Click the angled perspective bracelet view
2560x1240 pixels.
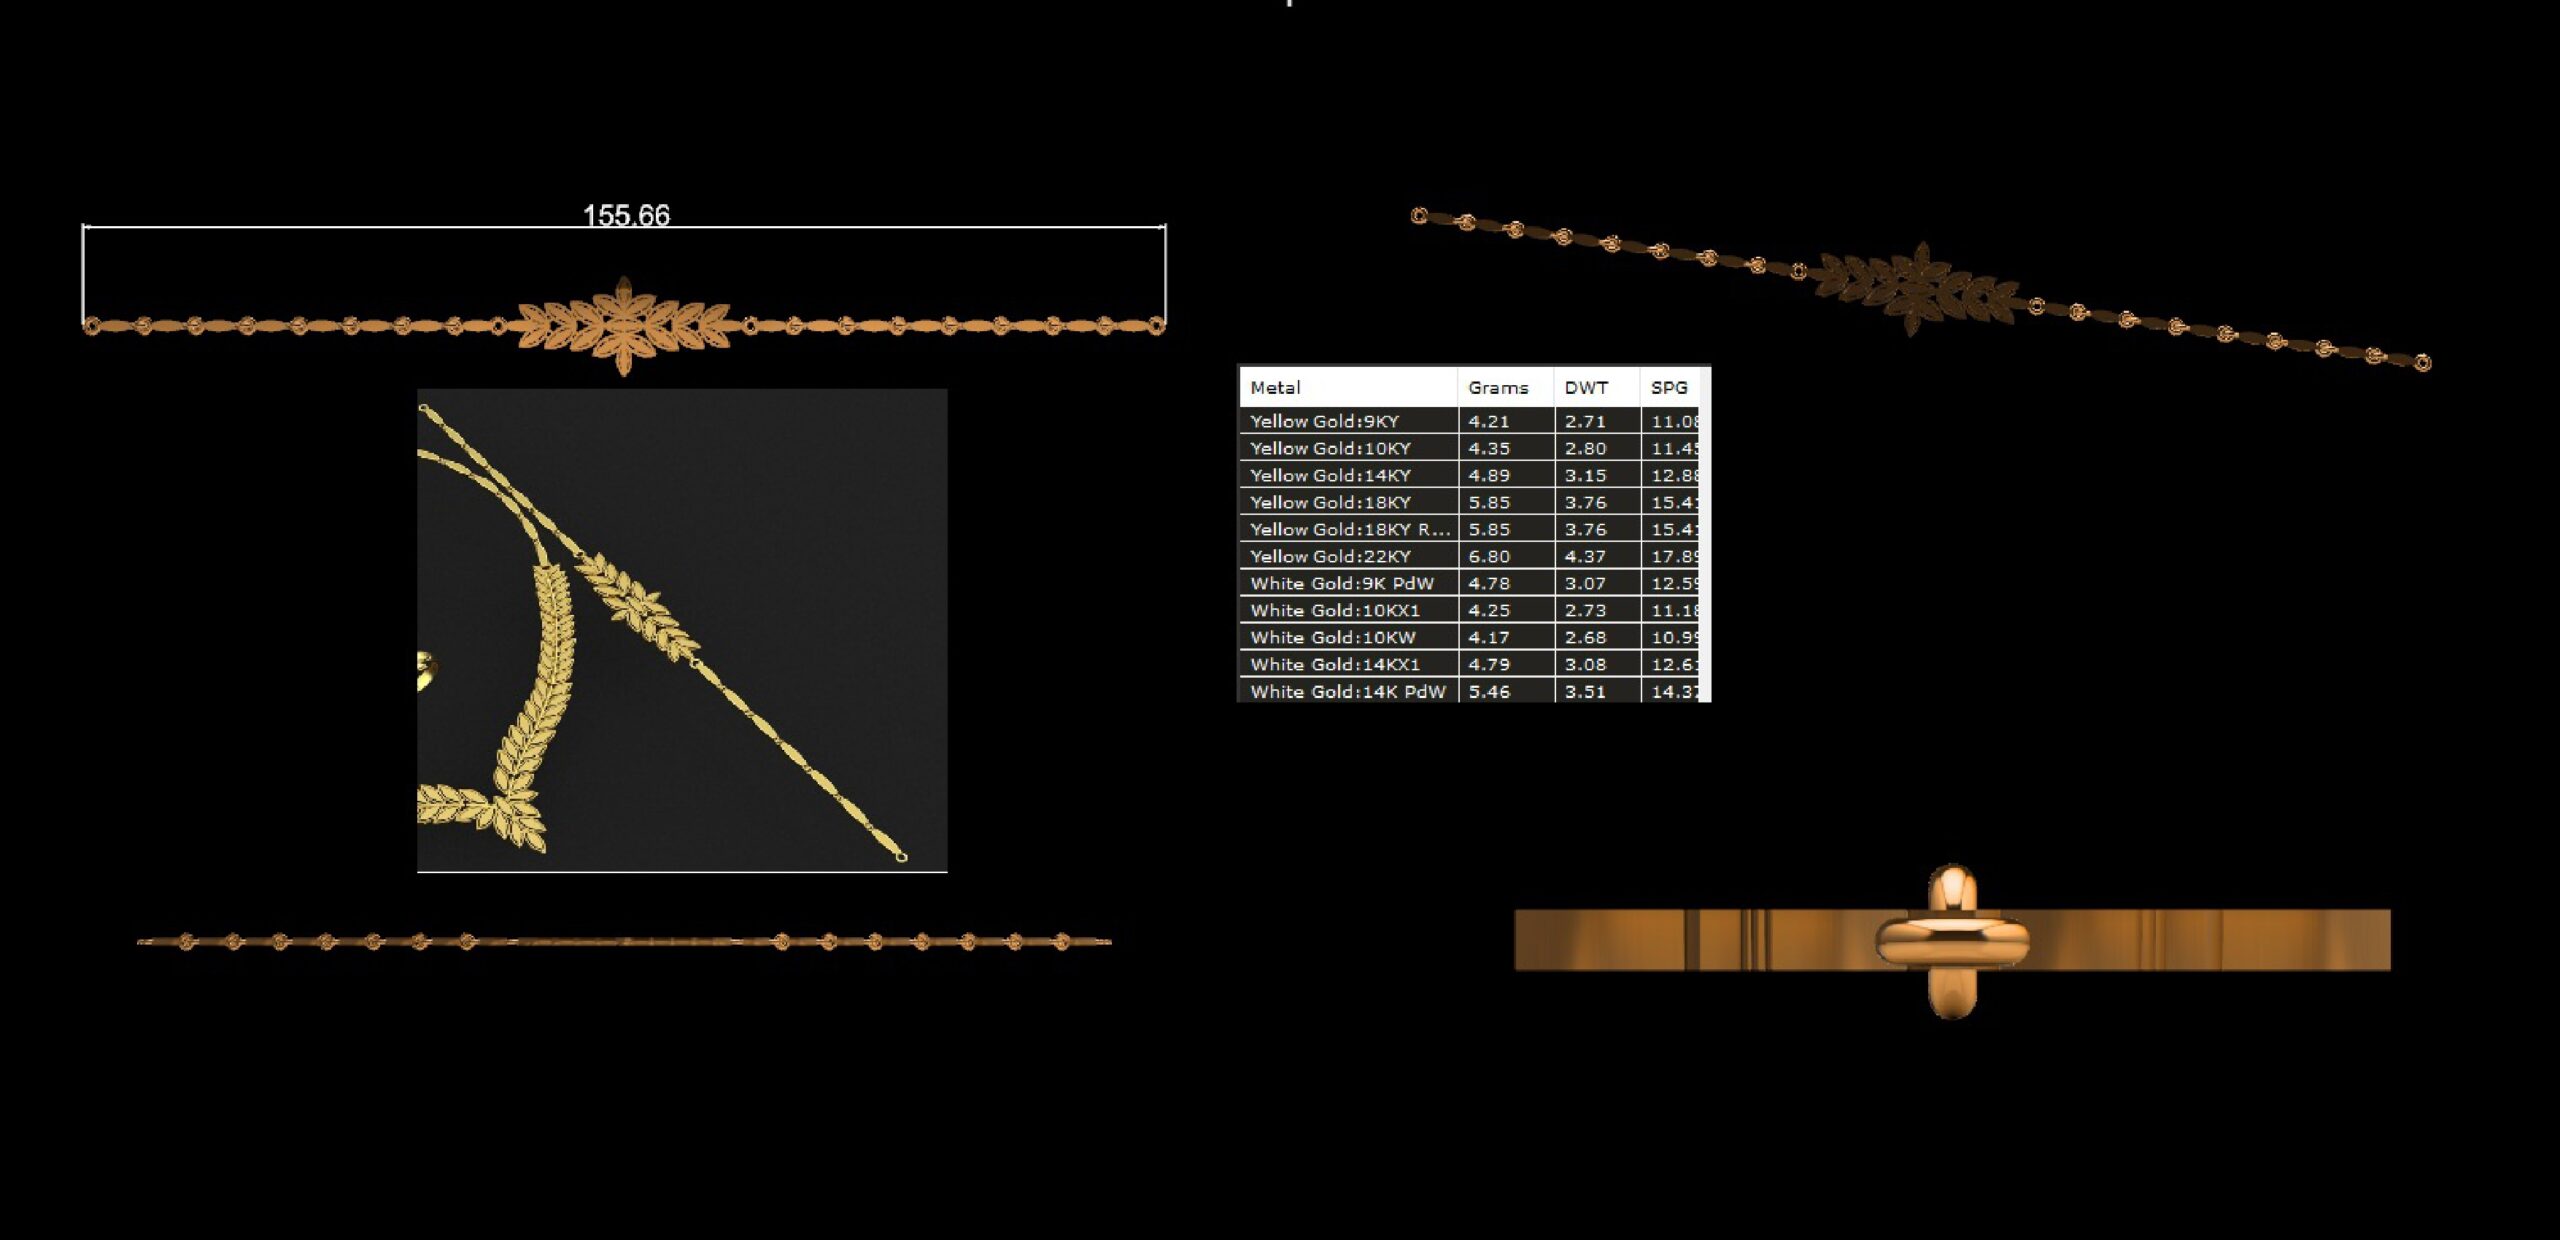coord(1920,287)
